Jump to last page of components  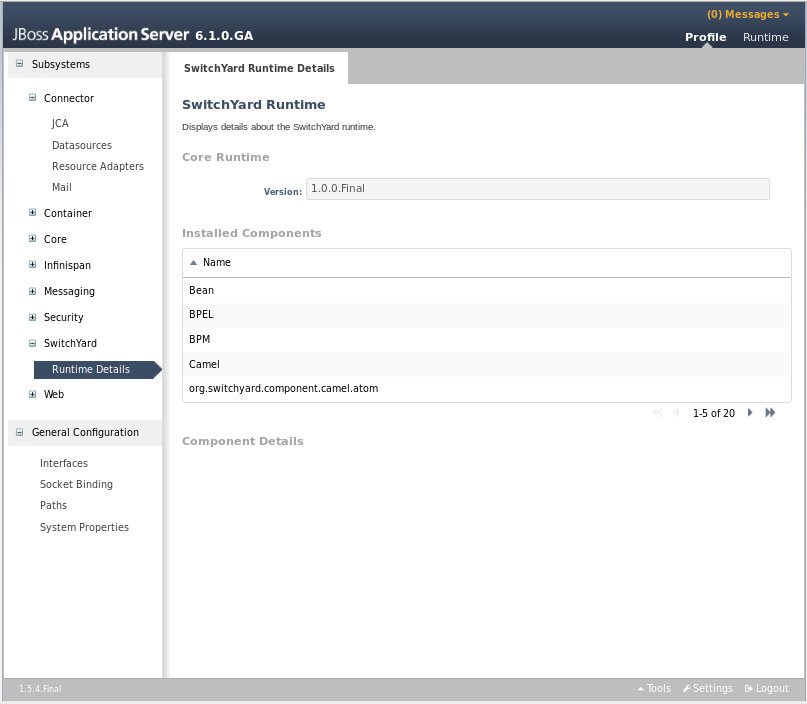pyautogui.click(x=770, y=413)
